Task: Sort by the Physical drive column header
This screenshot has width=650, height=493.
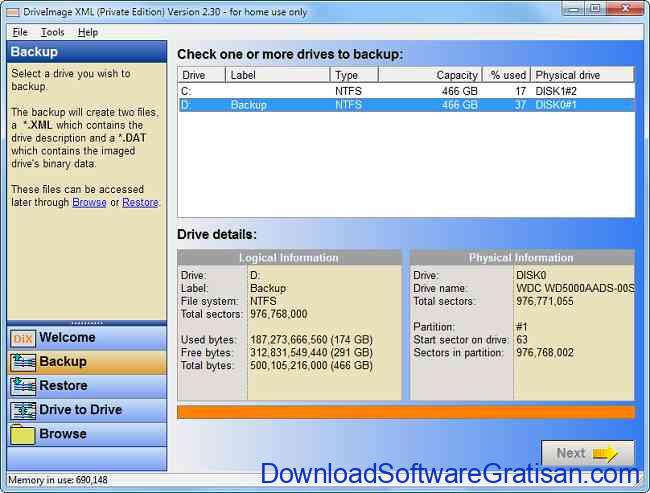Action: pos(582,75)
